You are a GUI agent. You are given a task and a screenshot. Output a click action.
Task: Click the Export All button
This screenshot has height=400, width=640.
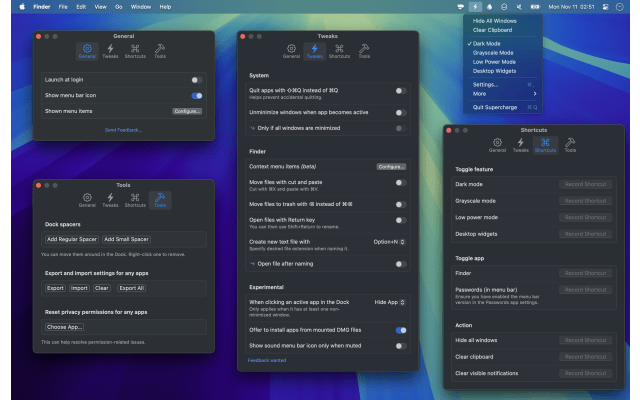tap(131, 288)
